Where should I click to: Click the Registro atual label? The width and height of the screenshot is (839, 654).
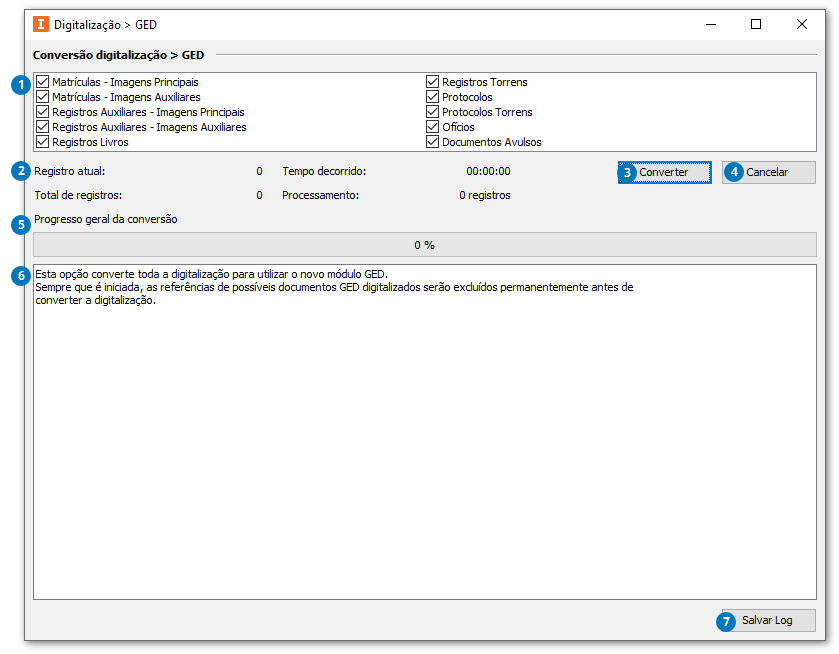pyautogui.click(x=70, y=171)
